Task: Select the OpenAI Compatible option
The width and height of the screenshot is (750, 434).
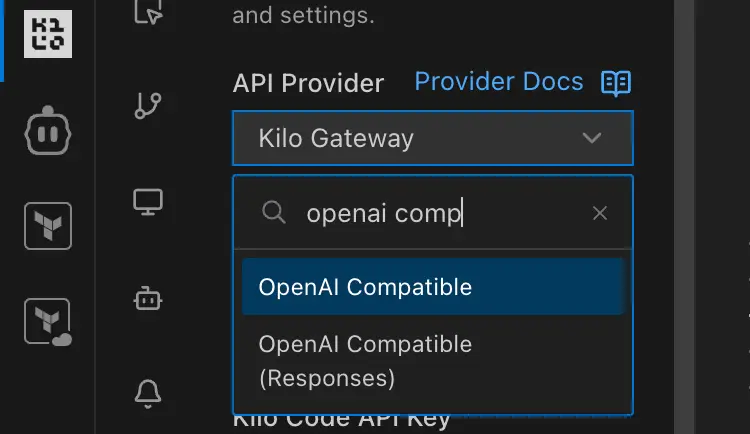Action: point(433,287)
